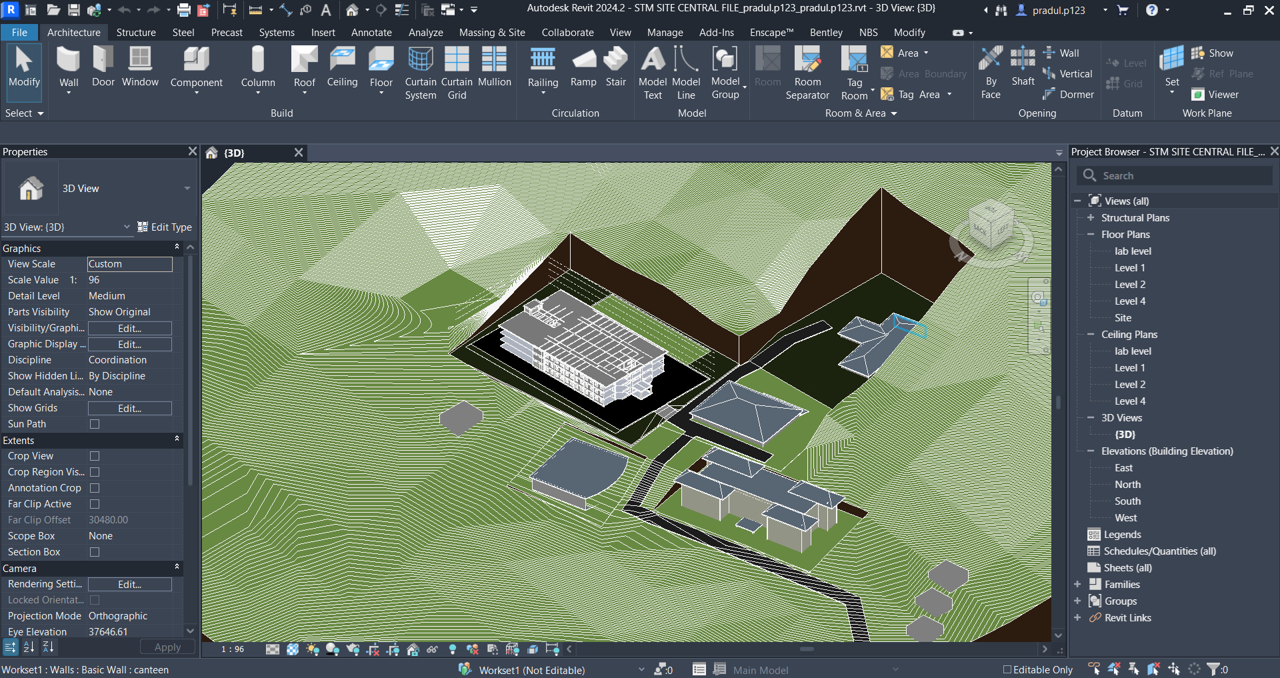
Task: Enable the Sun Path checkbox
Action: coord(95,424)
